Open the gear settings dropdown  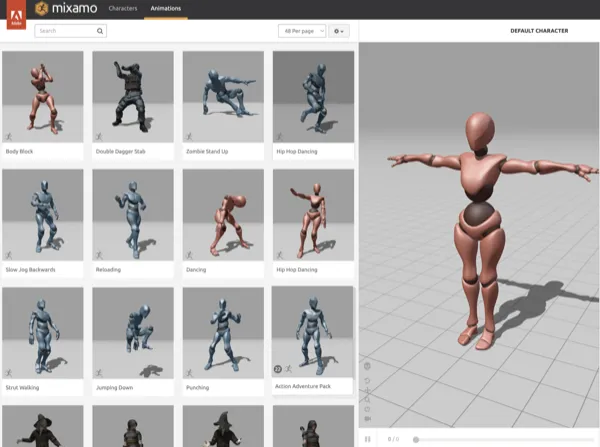click(339, 31)
